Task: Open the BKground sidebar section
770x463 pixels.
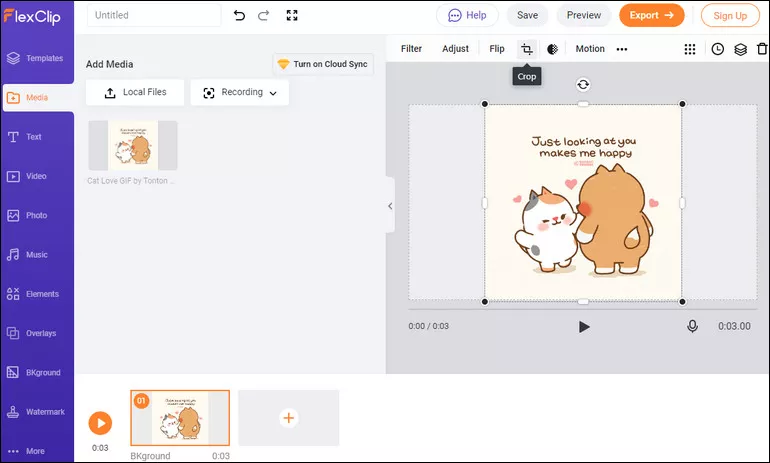Action: click(x=34, y=373)
